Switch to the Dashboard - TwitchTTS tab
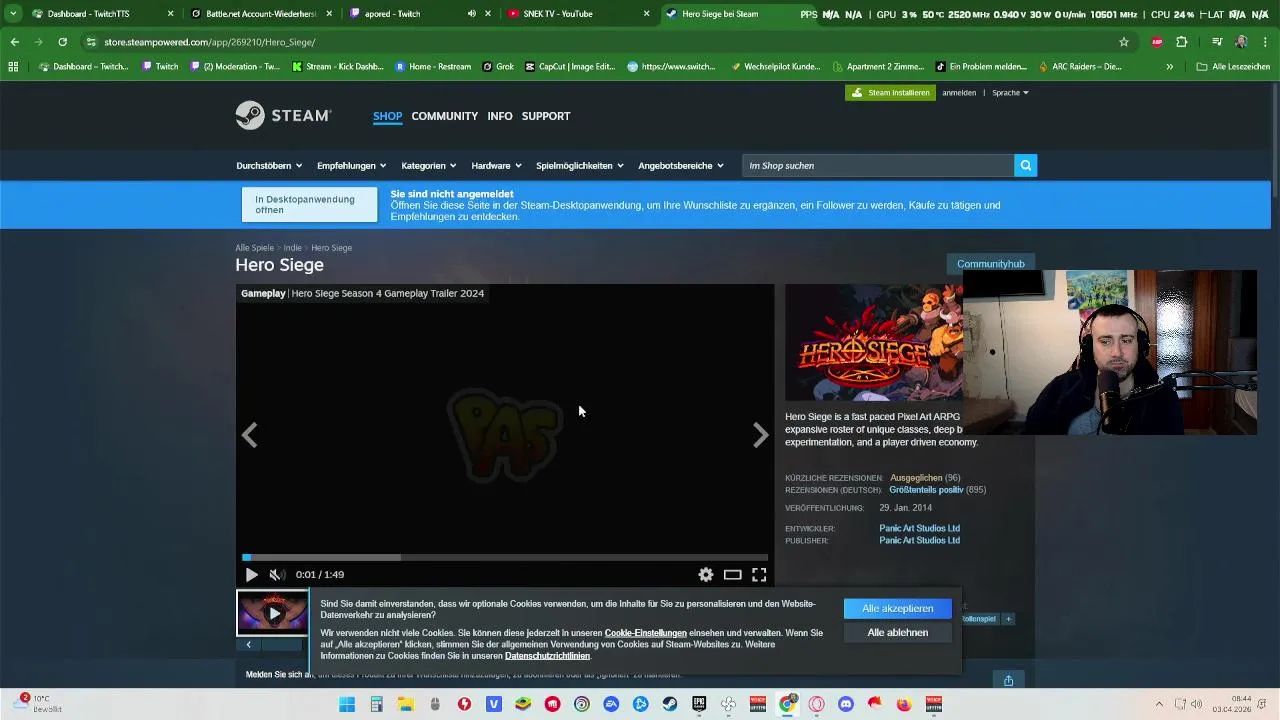 (102, 14)
